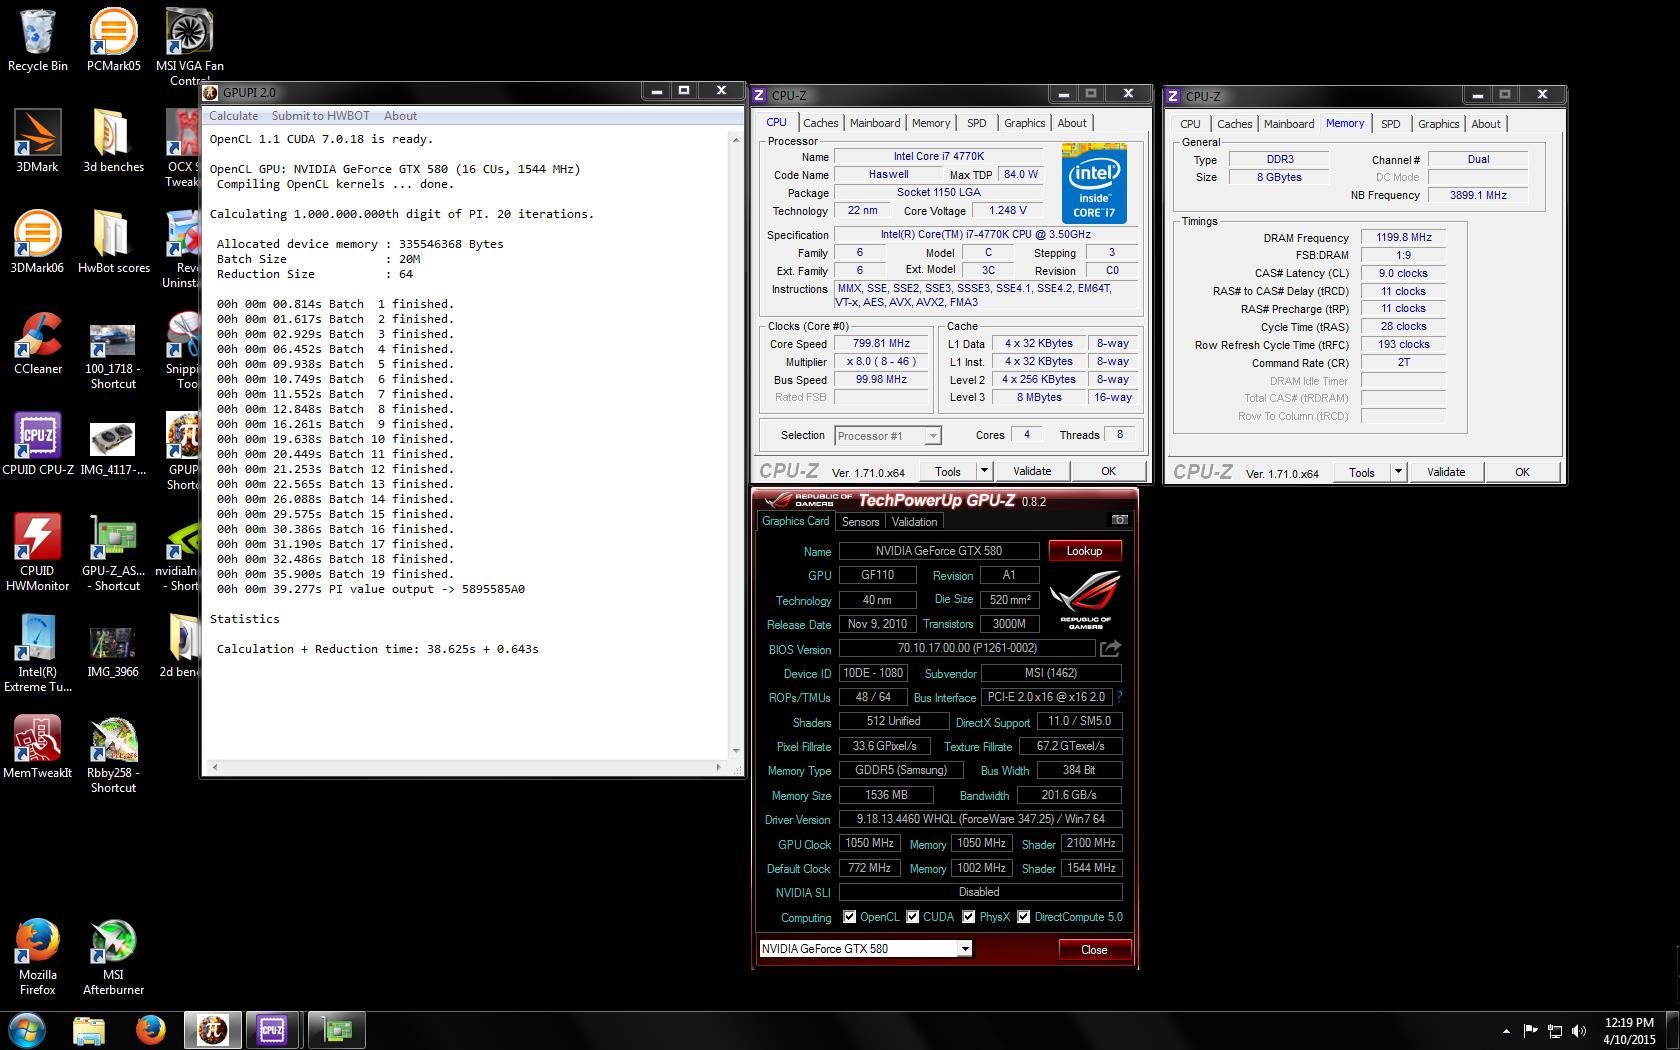
Task: Click the Windows Start button
Action: pyautogui.click(x=27, y=1029)
